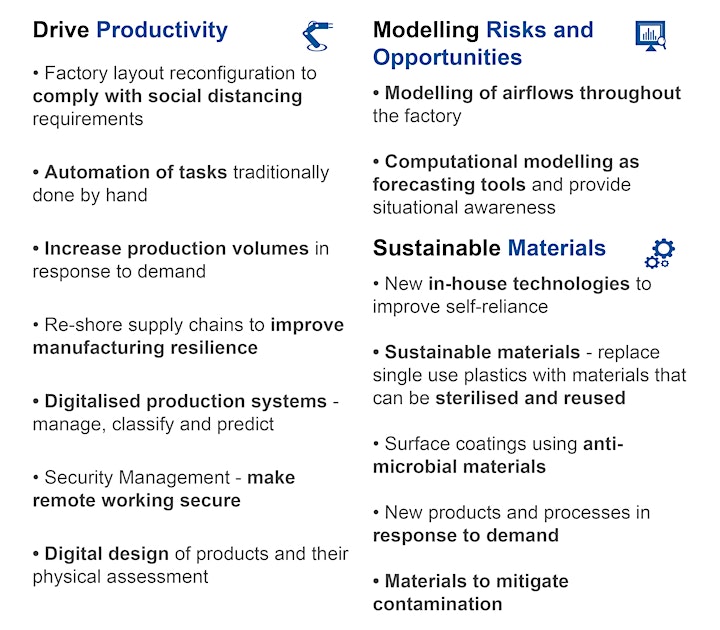Viewport: 720px width, 630px height.
Task: Click Computational modelling as forecasting tools text
Action: pyautogui.click(x=506, y=173)
